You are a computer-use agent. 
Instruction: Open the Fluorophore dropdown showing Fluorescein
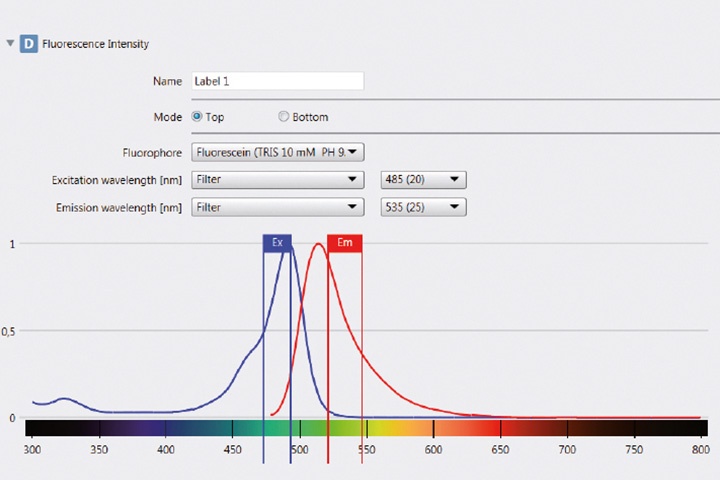click(x=277, y=153)
